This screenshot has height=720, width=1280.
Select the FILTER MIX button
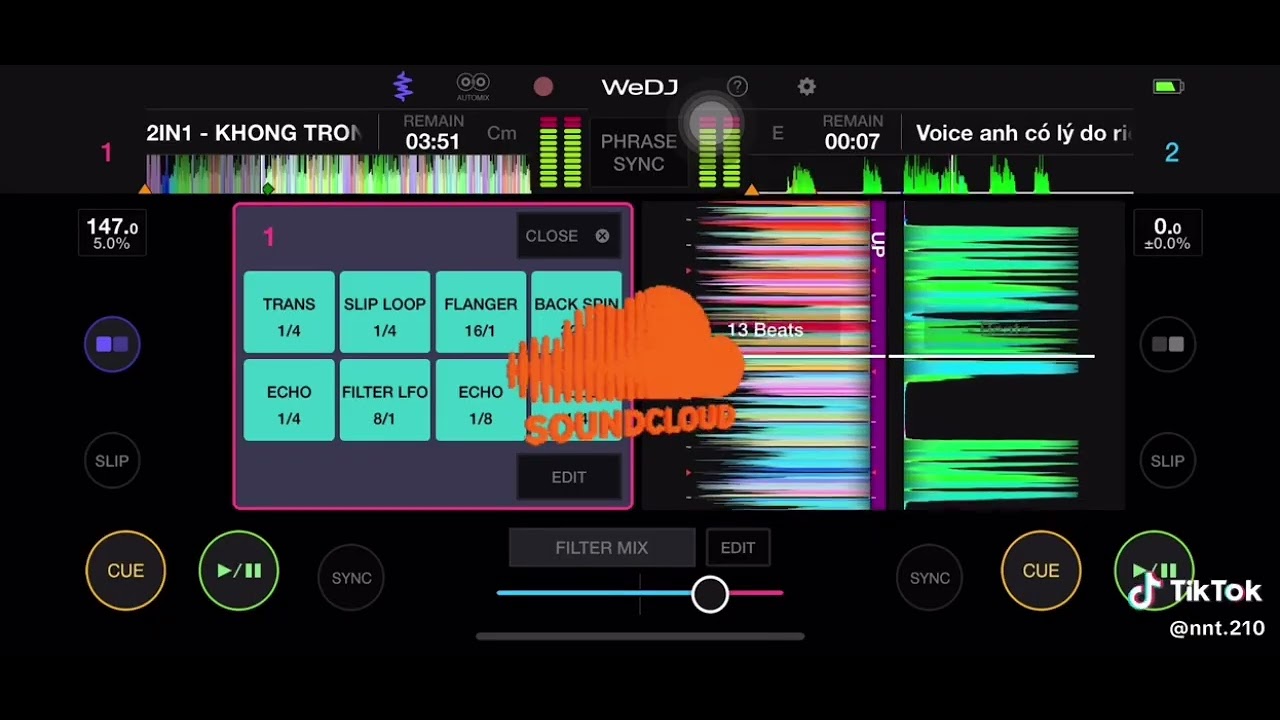602,548
